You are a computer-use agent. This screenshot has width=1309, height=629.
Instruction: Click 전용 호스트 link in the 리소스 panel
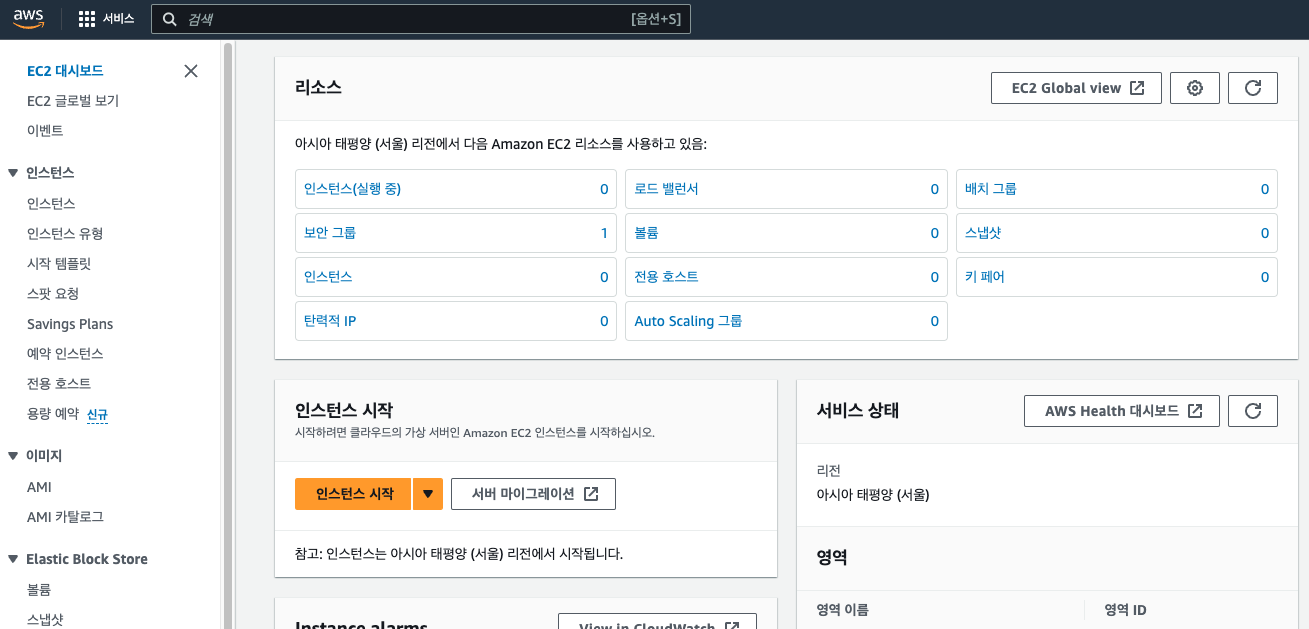(666, 277)
